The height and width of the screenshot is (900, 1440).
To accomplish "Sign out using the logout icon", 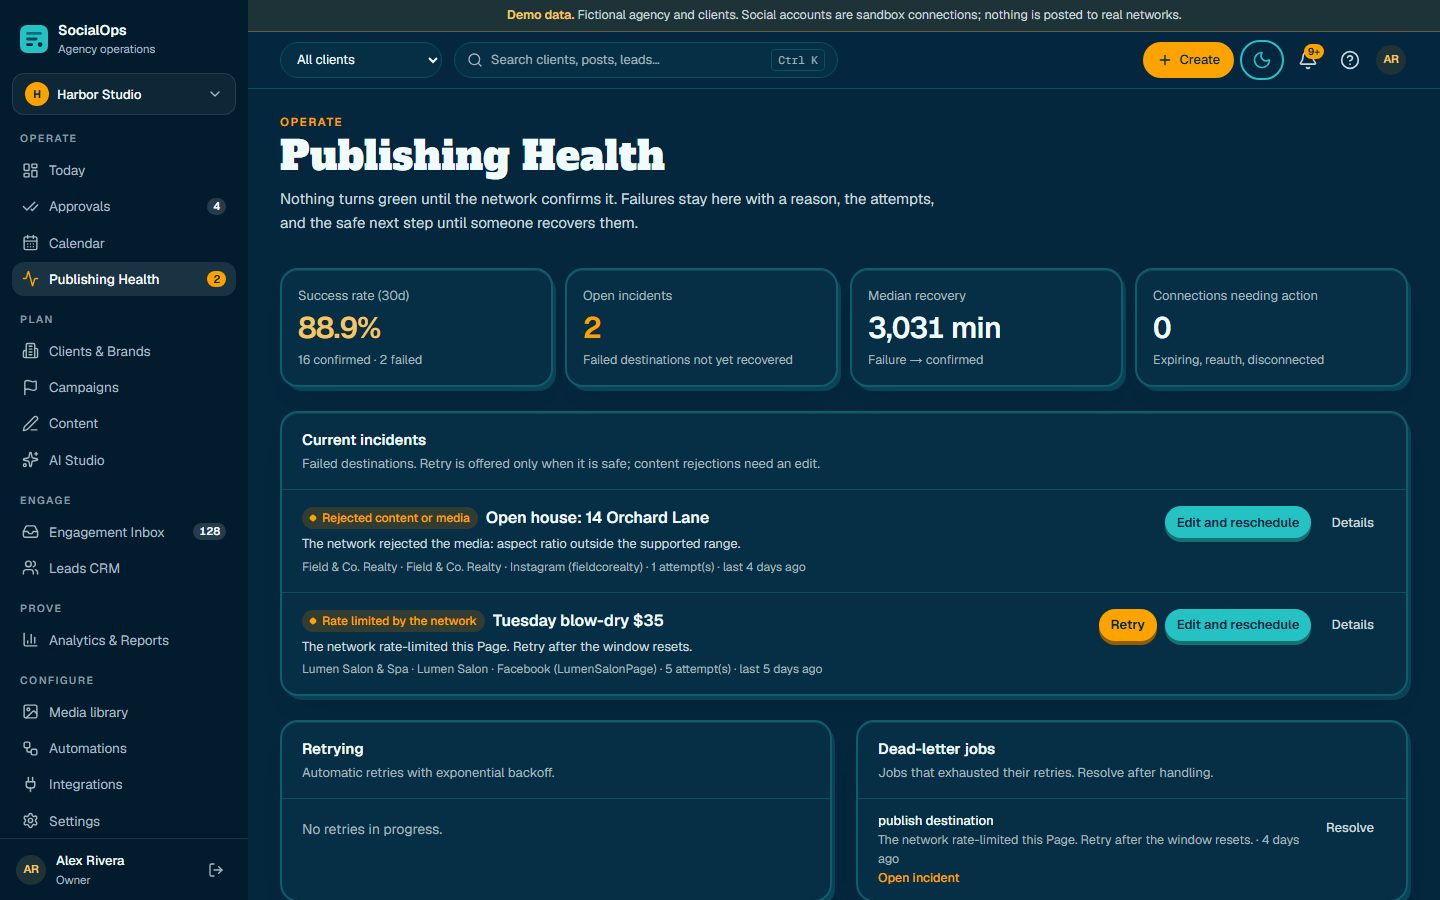I will pos(216,870).
